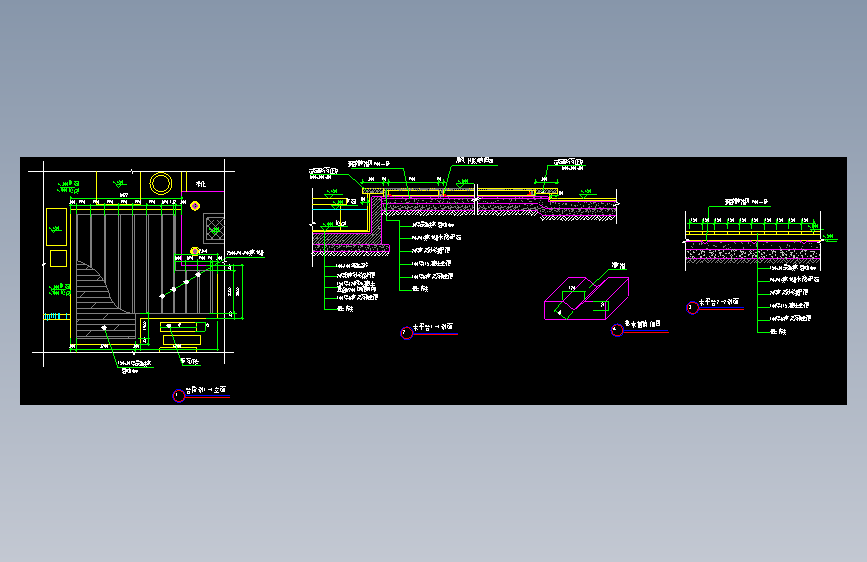Click the lower yellow-magenta round marker
The image size is (867, 562).
click(195, 252)
